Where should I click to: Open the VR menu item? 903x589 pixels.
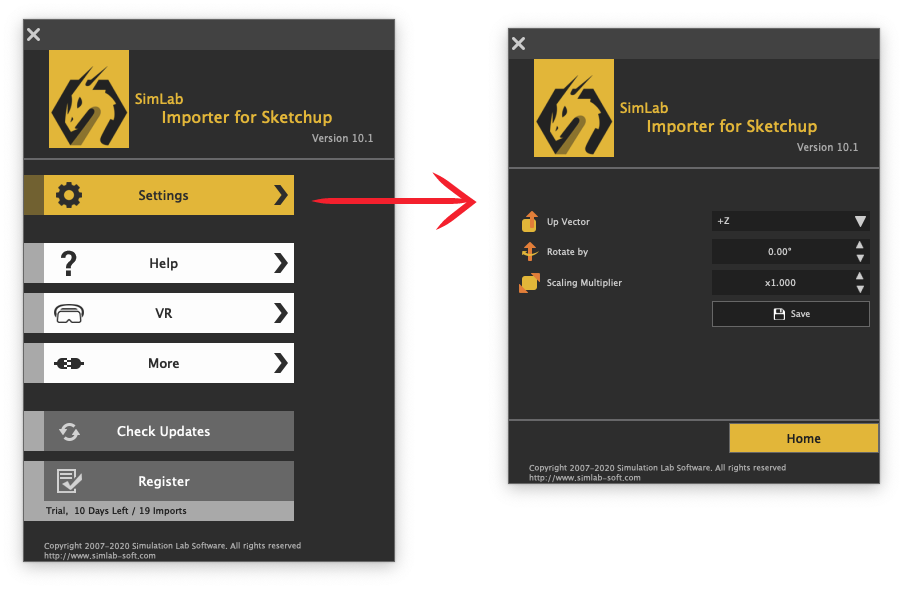(x=159, y=313)
